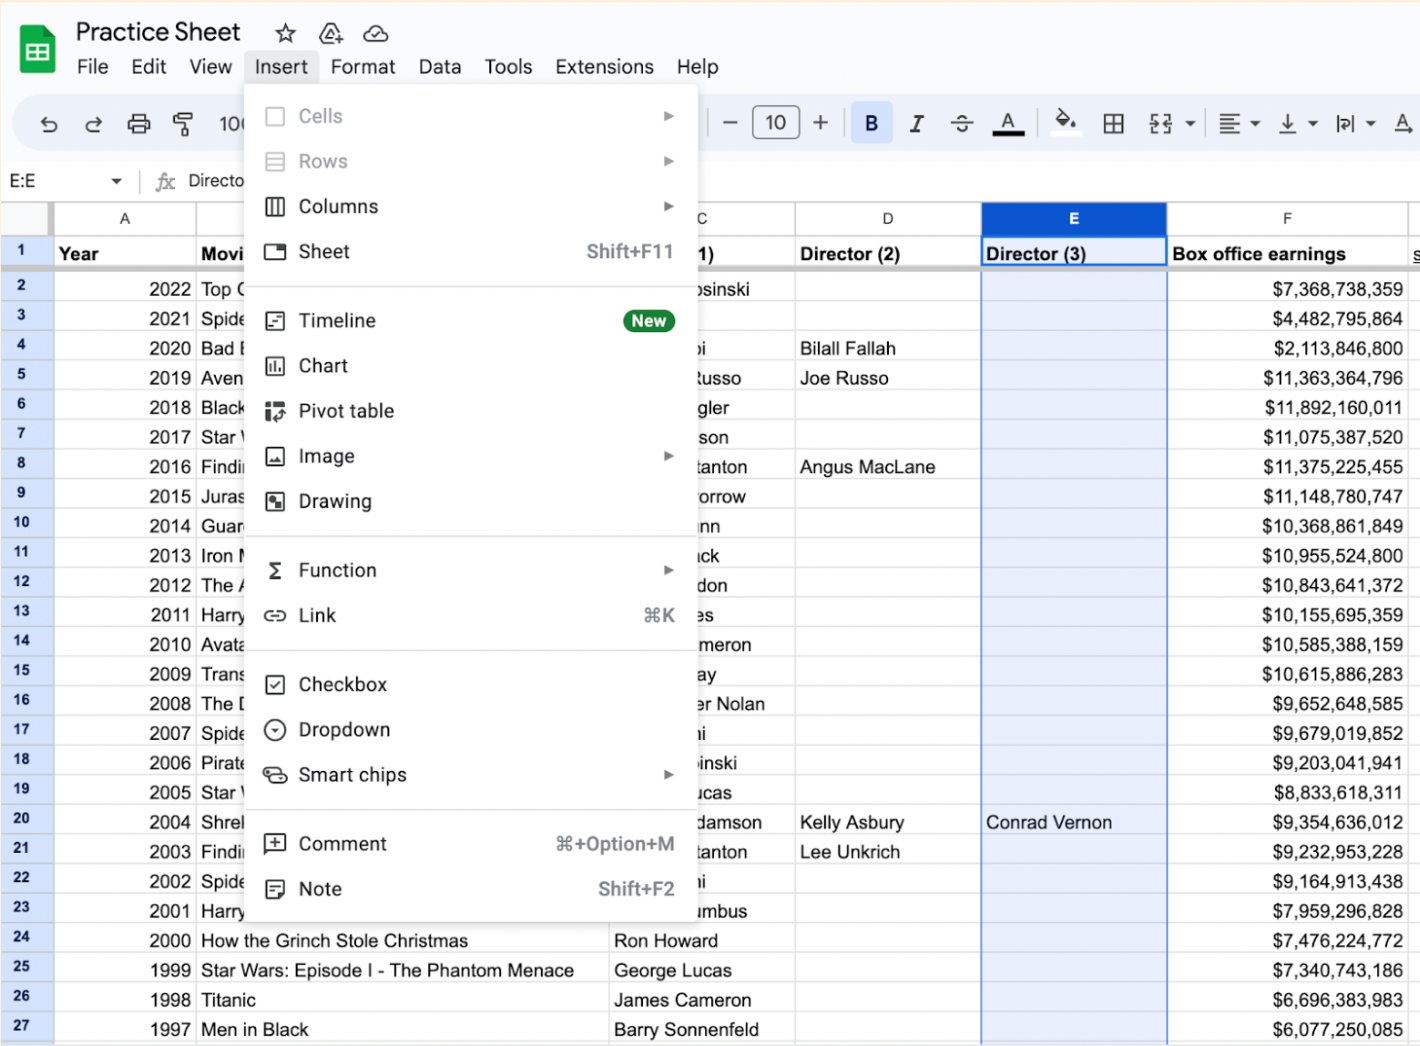
Task: Expand the Function submenu
Action: (470, 570)
